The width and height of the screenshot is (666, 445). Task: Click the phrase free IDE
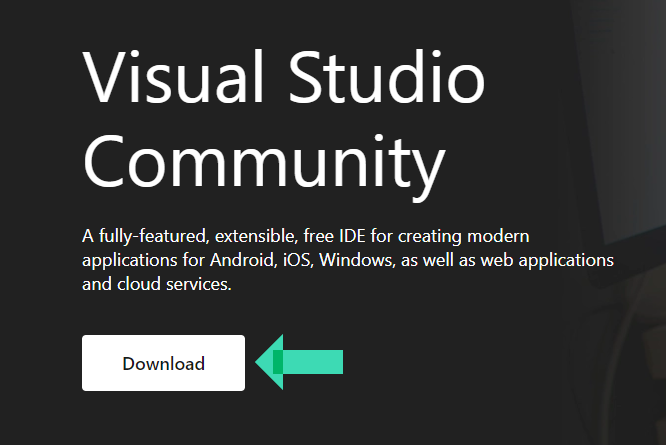tap(350, 237)
